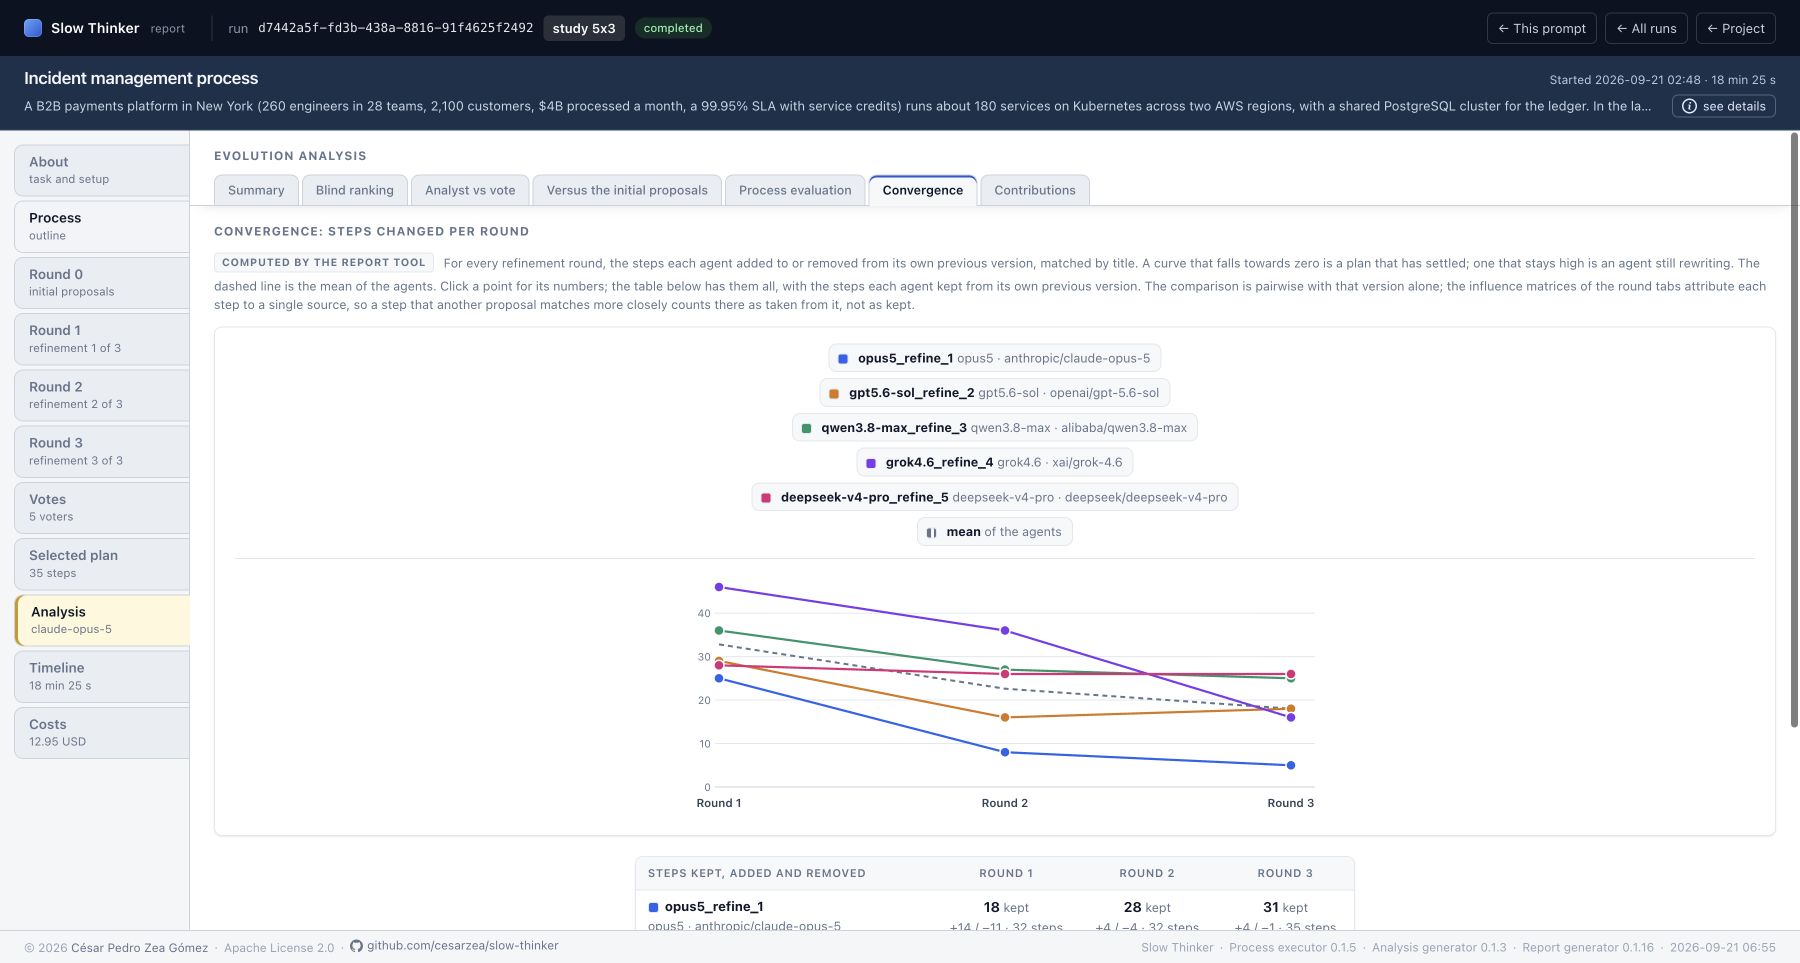The image size is (1800, 963).
Task: Toggle the grok4.6_refine_4 purple legend series
Action: (994, 462)
